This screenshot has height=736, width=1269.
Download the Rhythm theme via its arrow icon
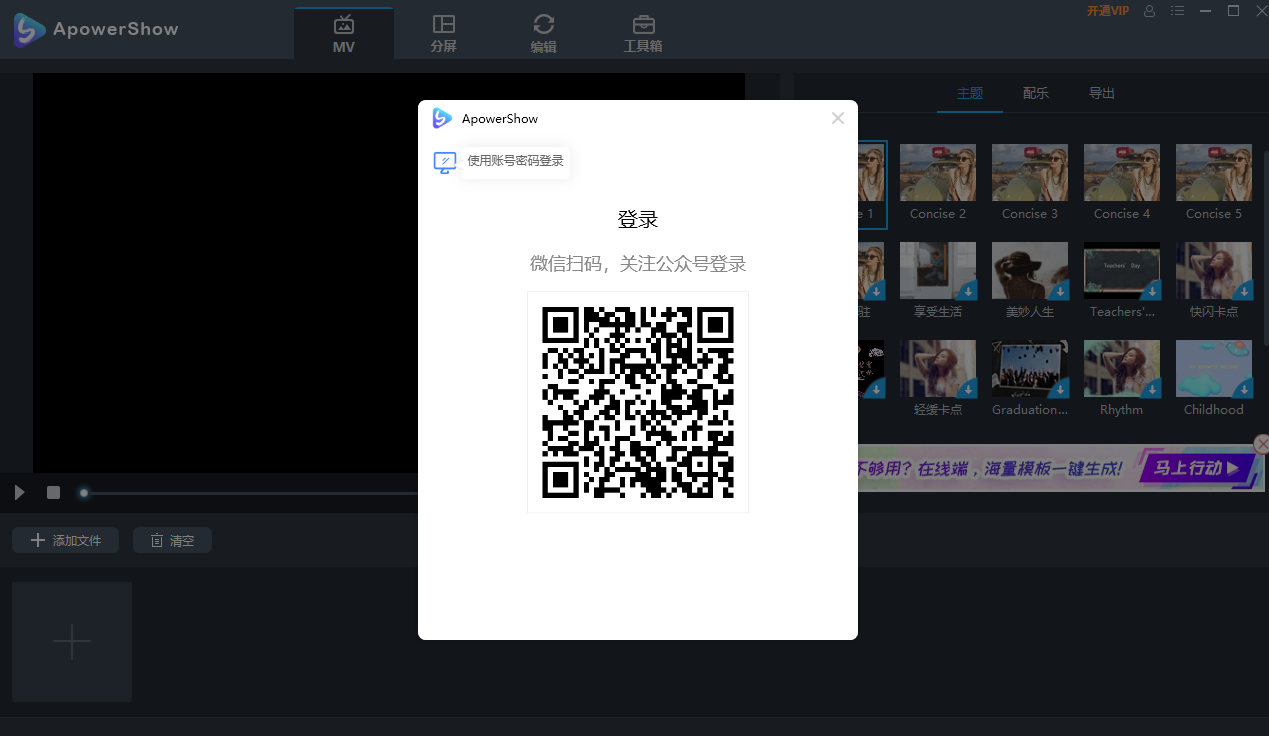tap(1152, 390)
